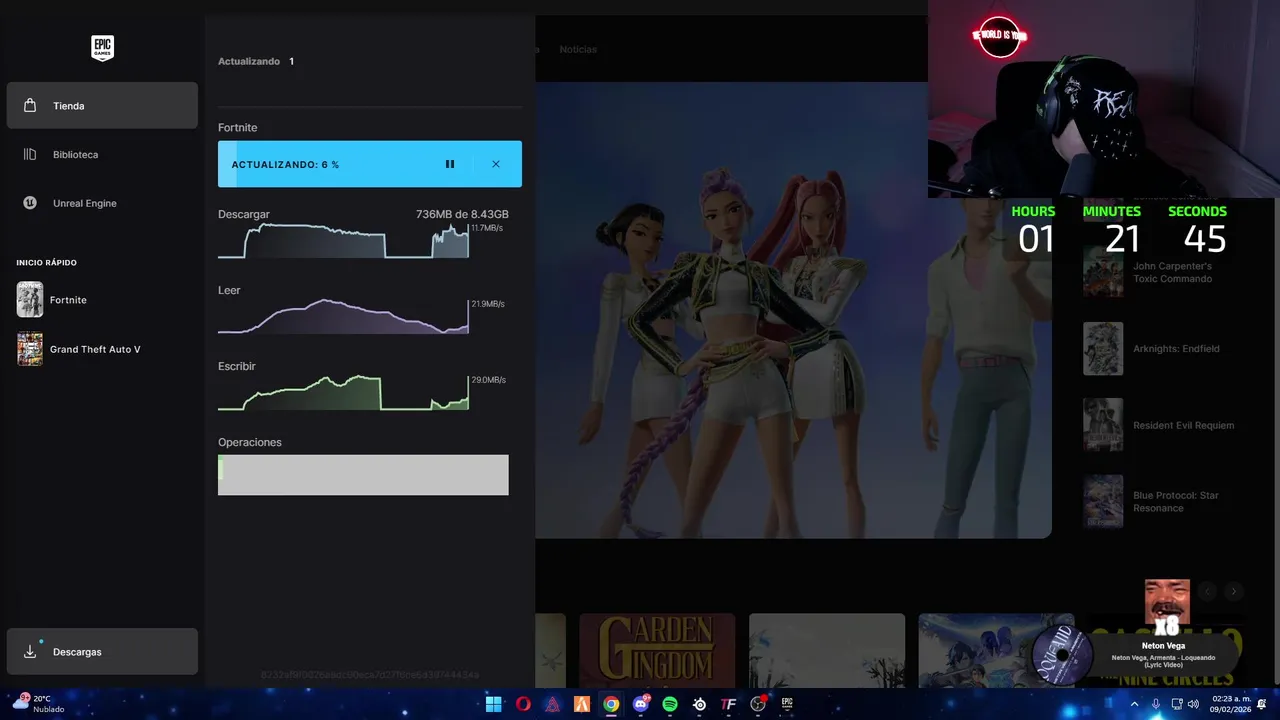Open Google Chrome from the taskbar
This screenshot has height=720, width=1280.
click(611, 704)
